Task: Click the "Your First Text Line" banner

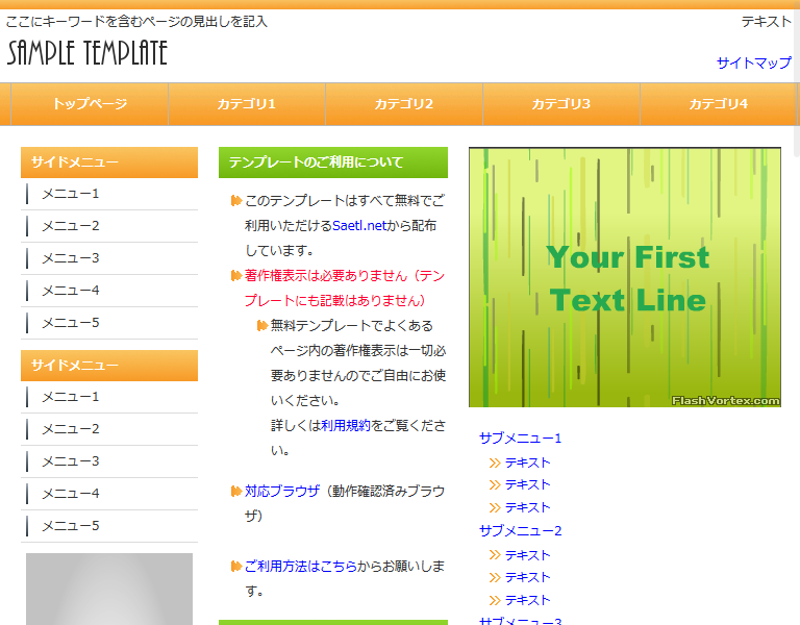Action: coord(626,277)
